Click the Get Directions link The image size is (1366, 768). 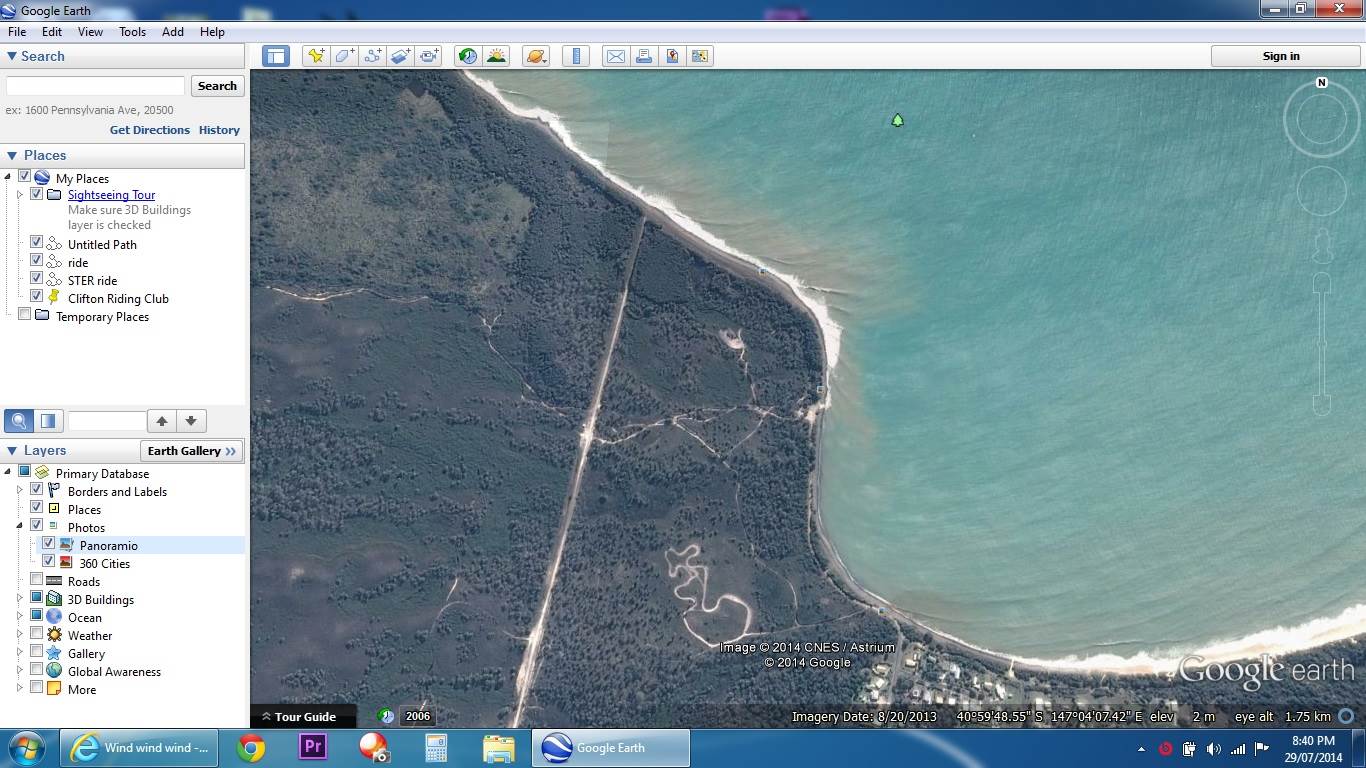point(149,130)
